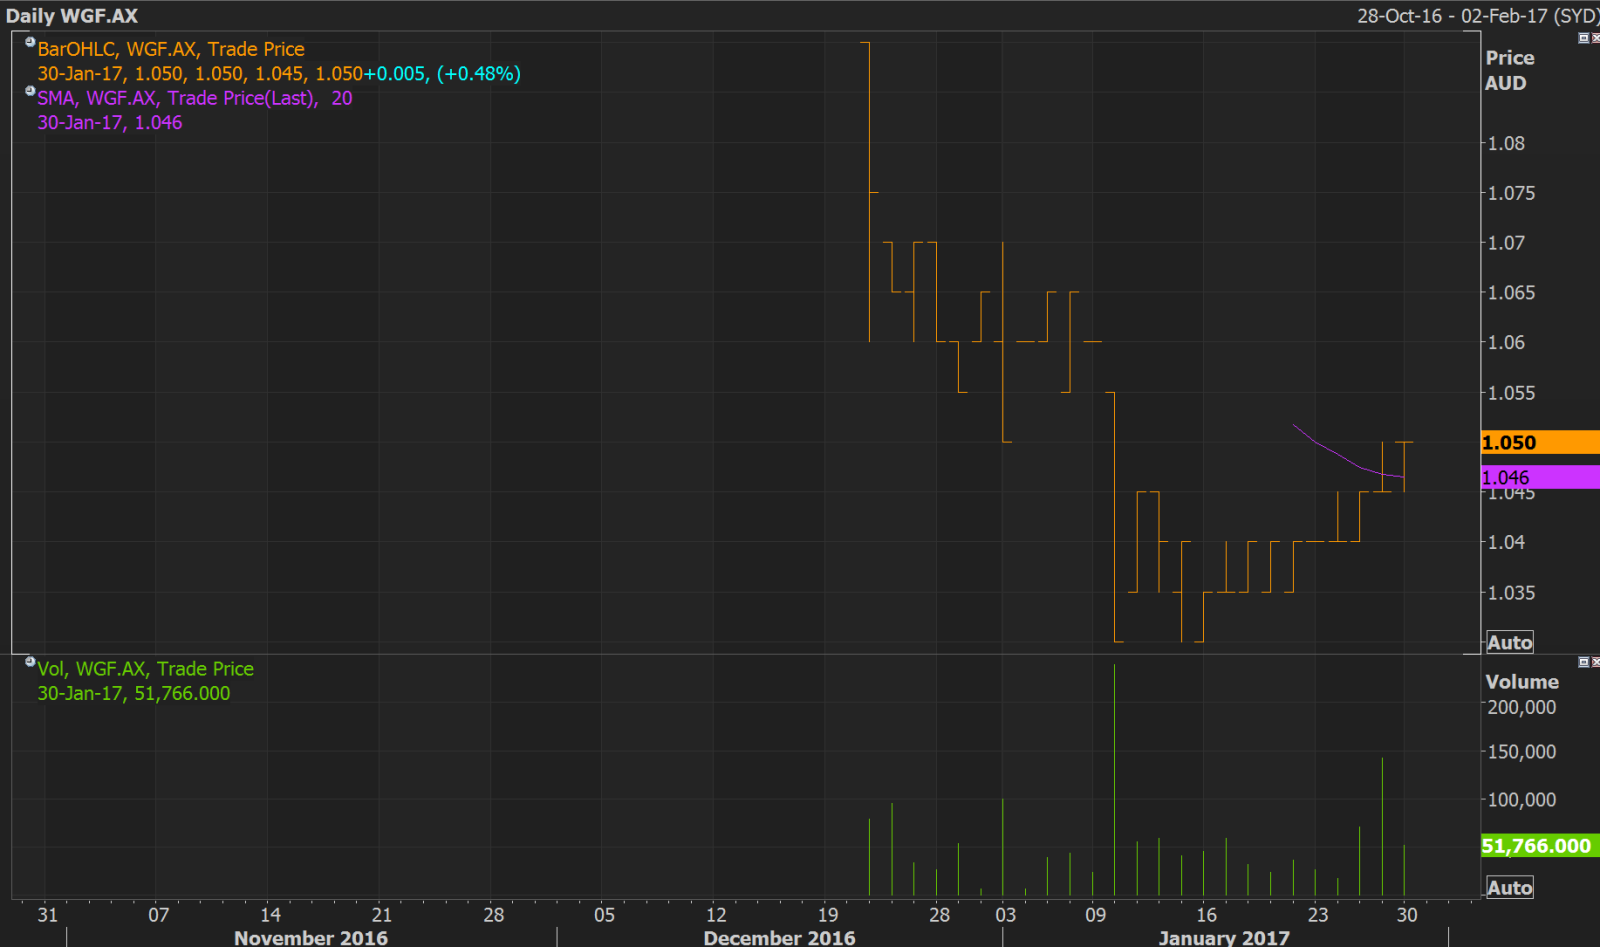Select the Vol, WGF.AX, Trade Price legend
Image resolution: width=1600 pixels, height=947 pixels.
[146, 669]
